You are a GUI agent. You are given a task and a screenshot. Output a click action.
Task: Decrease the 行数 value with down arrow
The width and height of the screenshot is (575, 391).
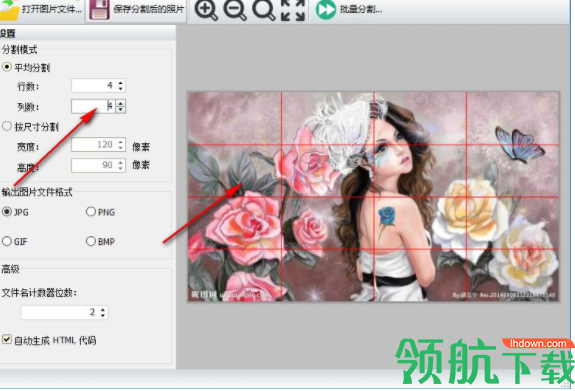coord(121,89)
